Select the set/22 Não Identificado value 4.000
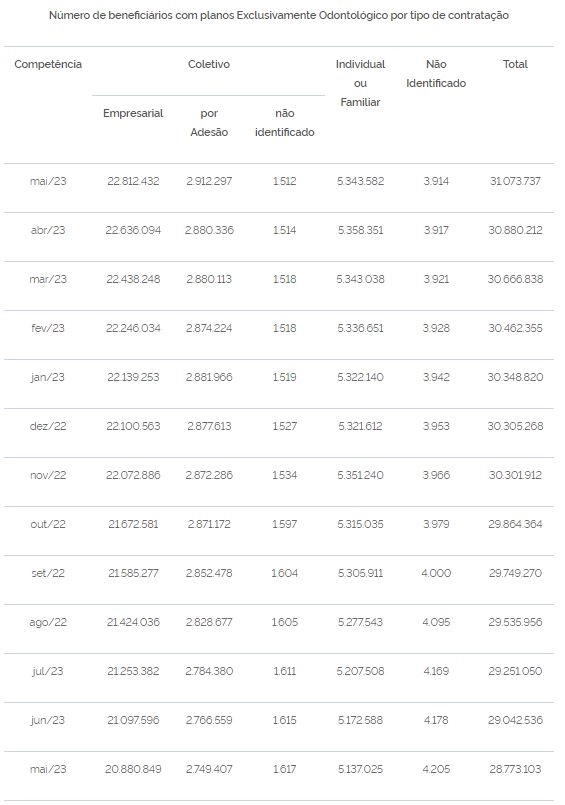The image size is (565, 805). coord(436,573)
